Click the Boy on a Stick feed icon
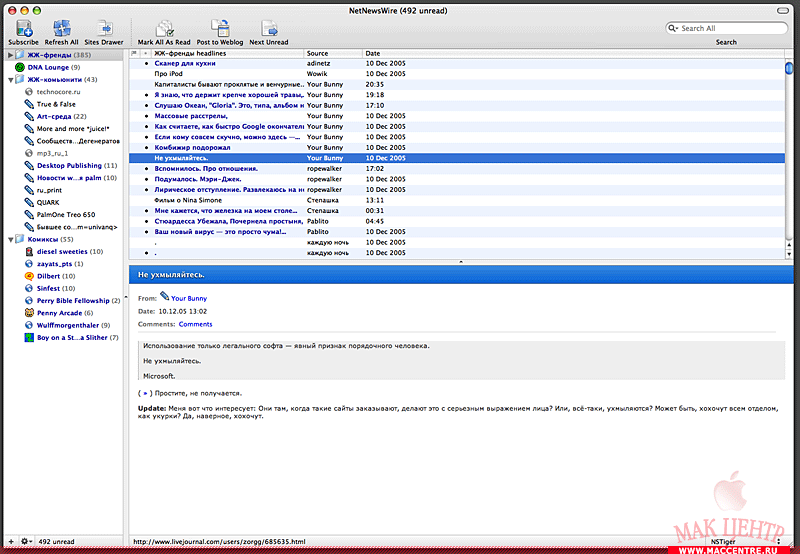 29,337
